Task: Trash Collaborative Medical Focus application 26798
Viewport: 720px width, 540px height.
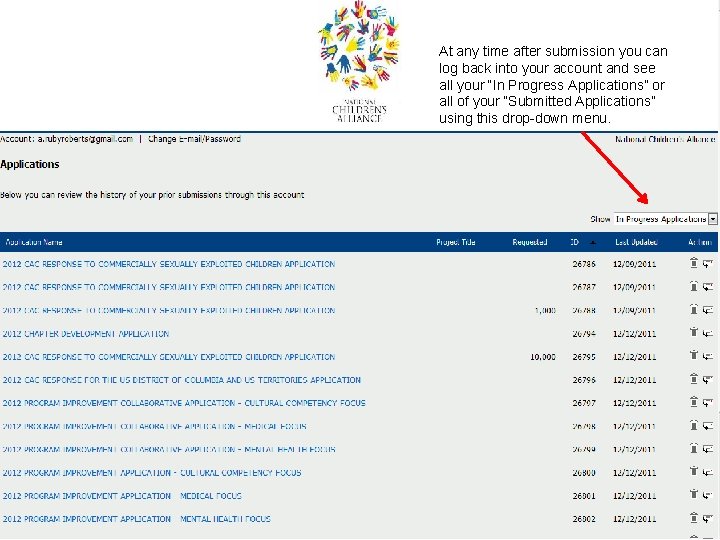Action: click(x=693, y=425)
